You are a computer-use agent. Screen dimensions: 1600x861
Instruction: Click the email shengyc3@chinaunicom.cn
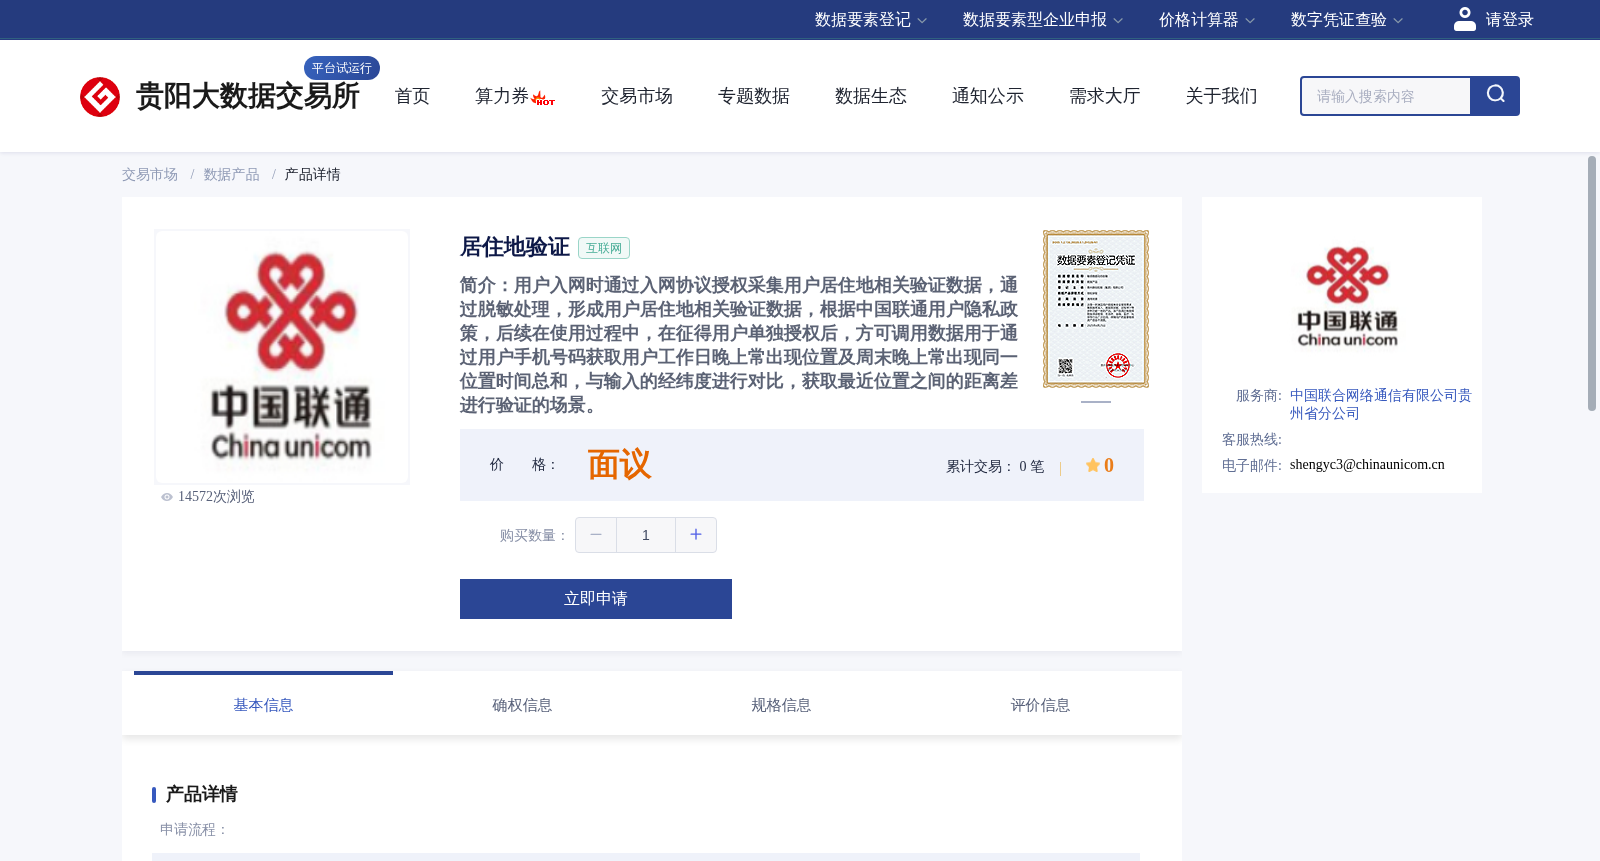(1367, 465)
